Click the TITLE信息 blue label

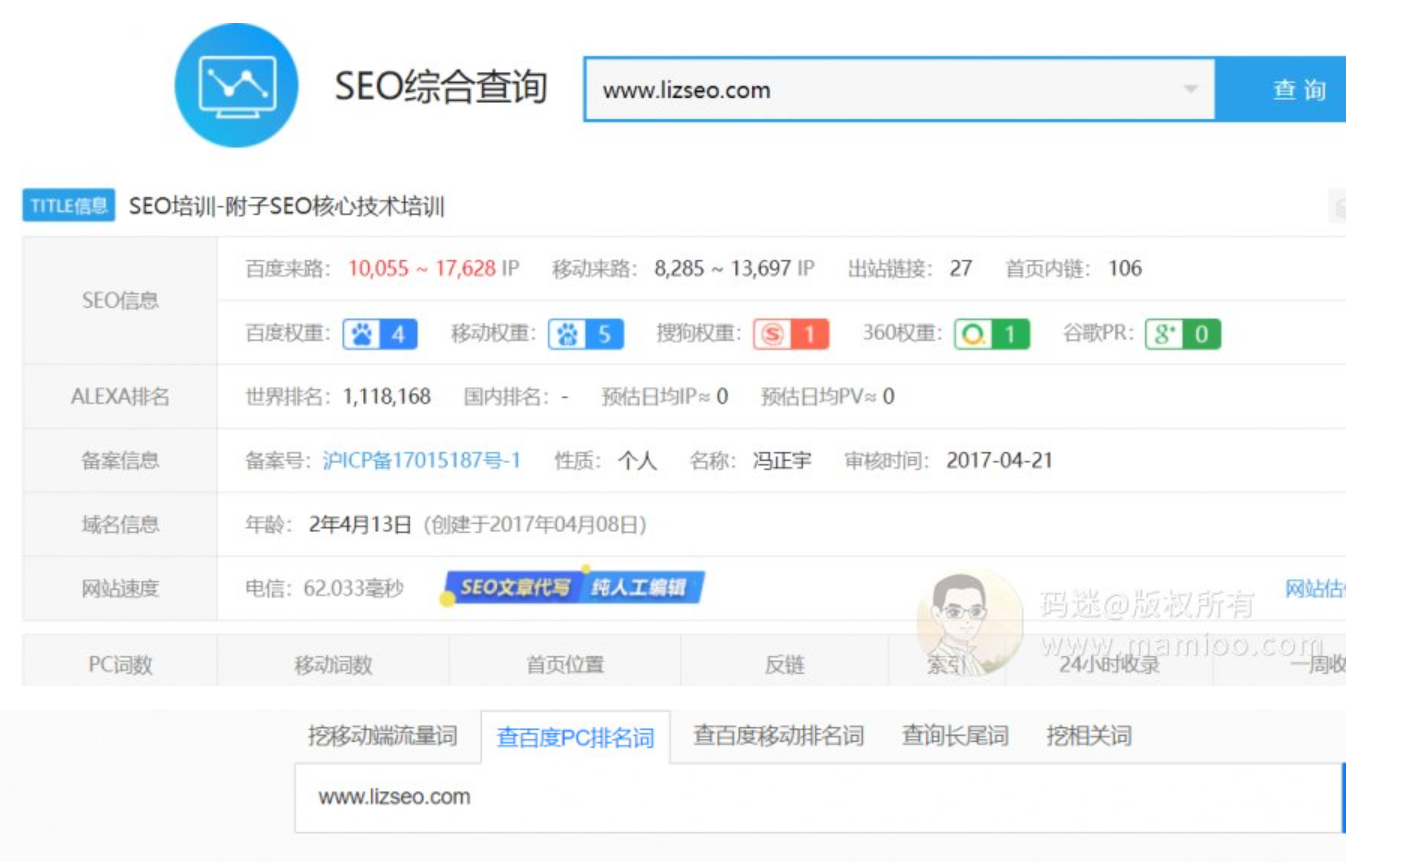click(68, 205)
